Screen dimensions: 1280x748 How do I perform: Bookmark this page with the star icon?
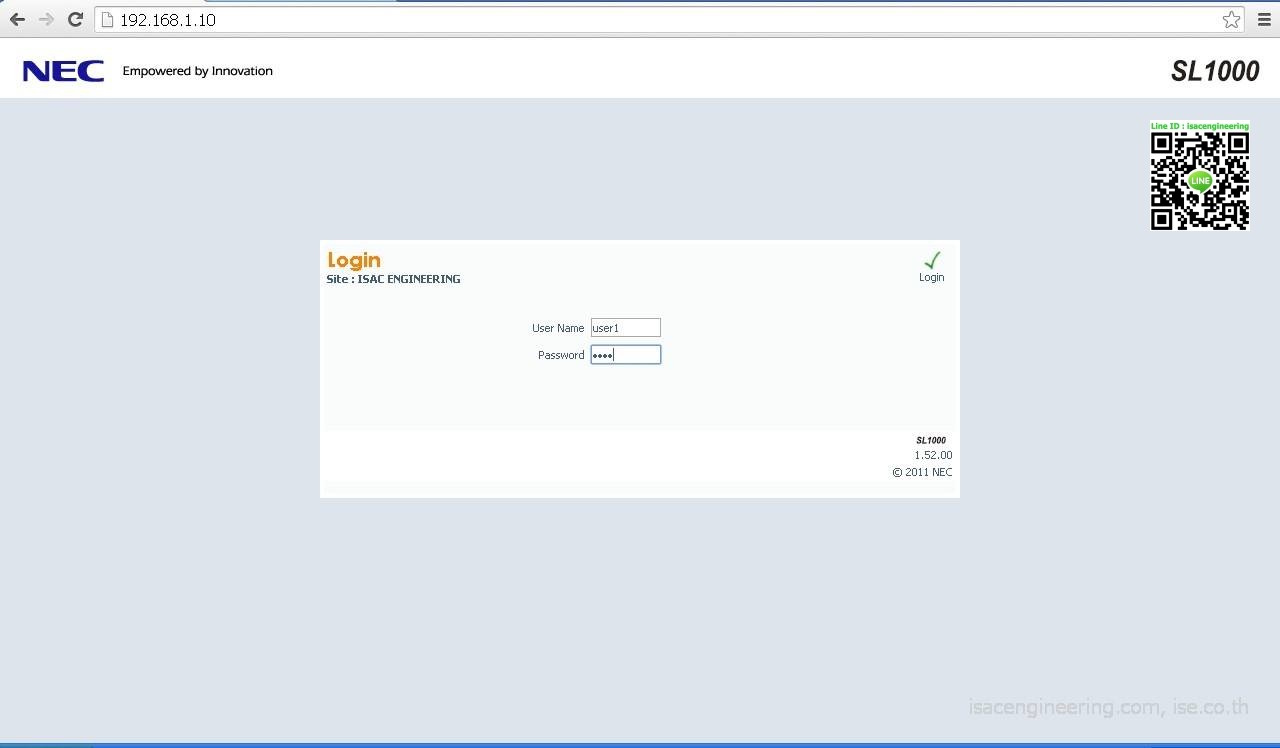1231,19
